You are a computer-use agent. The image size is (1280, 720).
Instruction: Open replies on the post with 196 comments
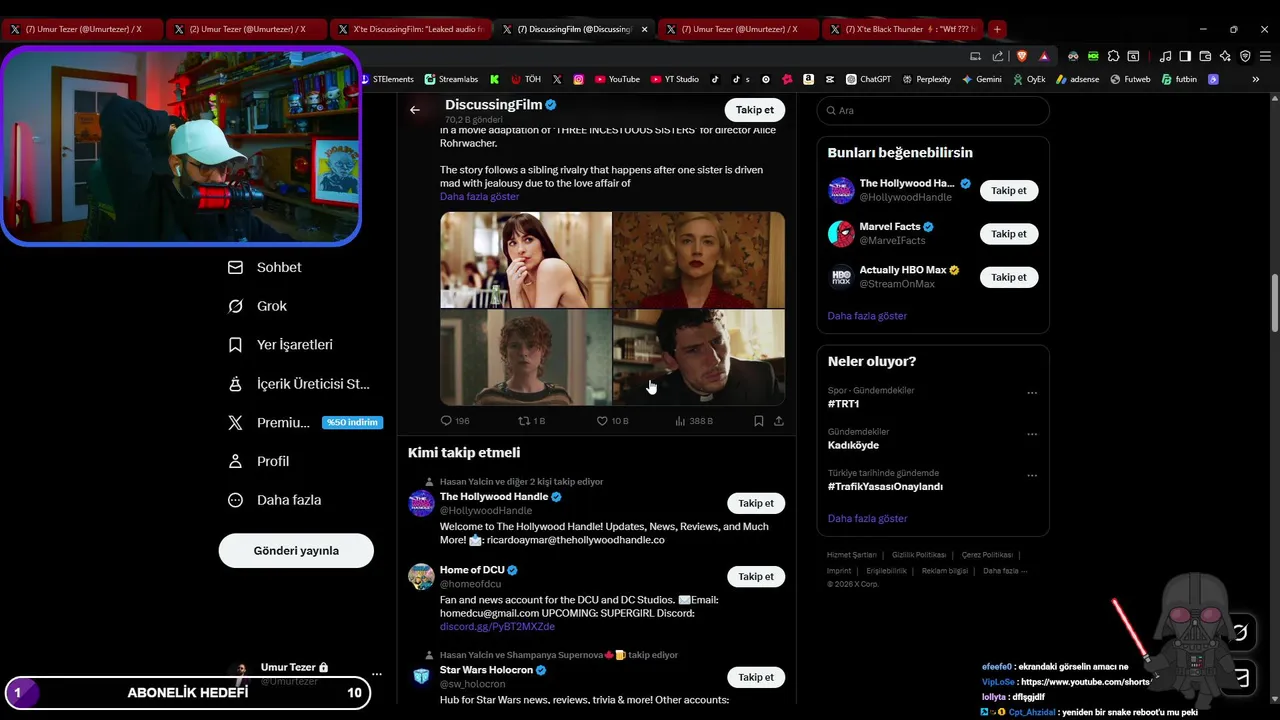point(455,421)
